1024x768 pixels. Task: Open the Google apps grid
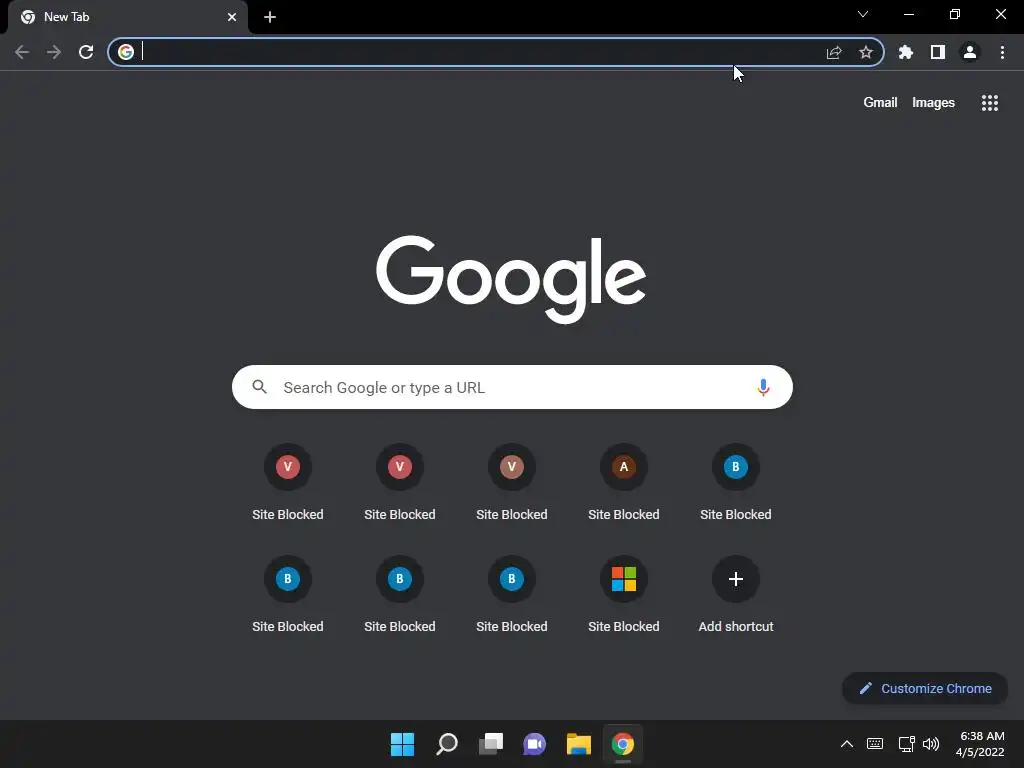[989, 103]
